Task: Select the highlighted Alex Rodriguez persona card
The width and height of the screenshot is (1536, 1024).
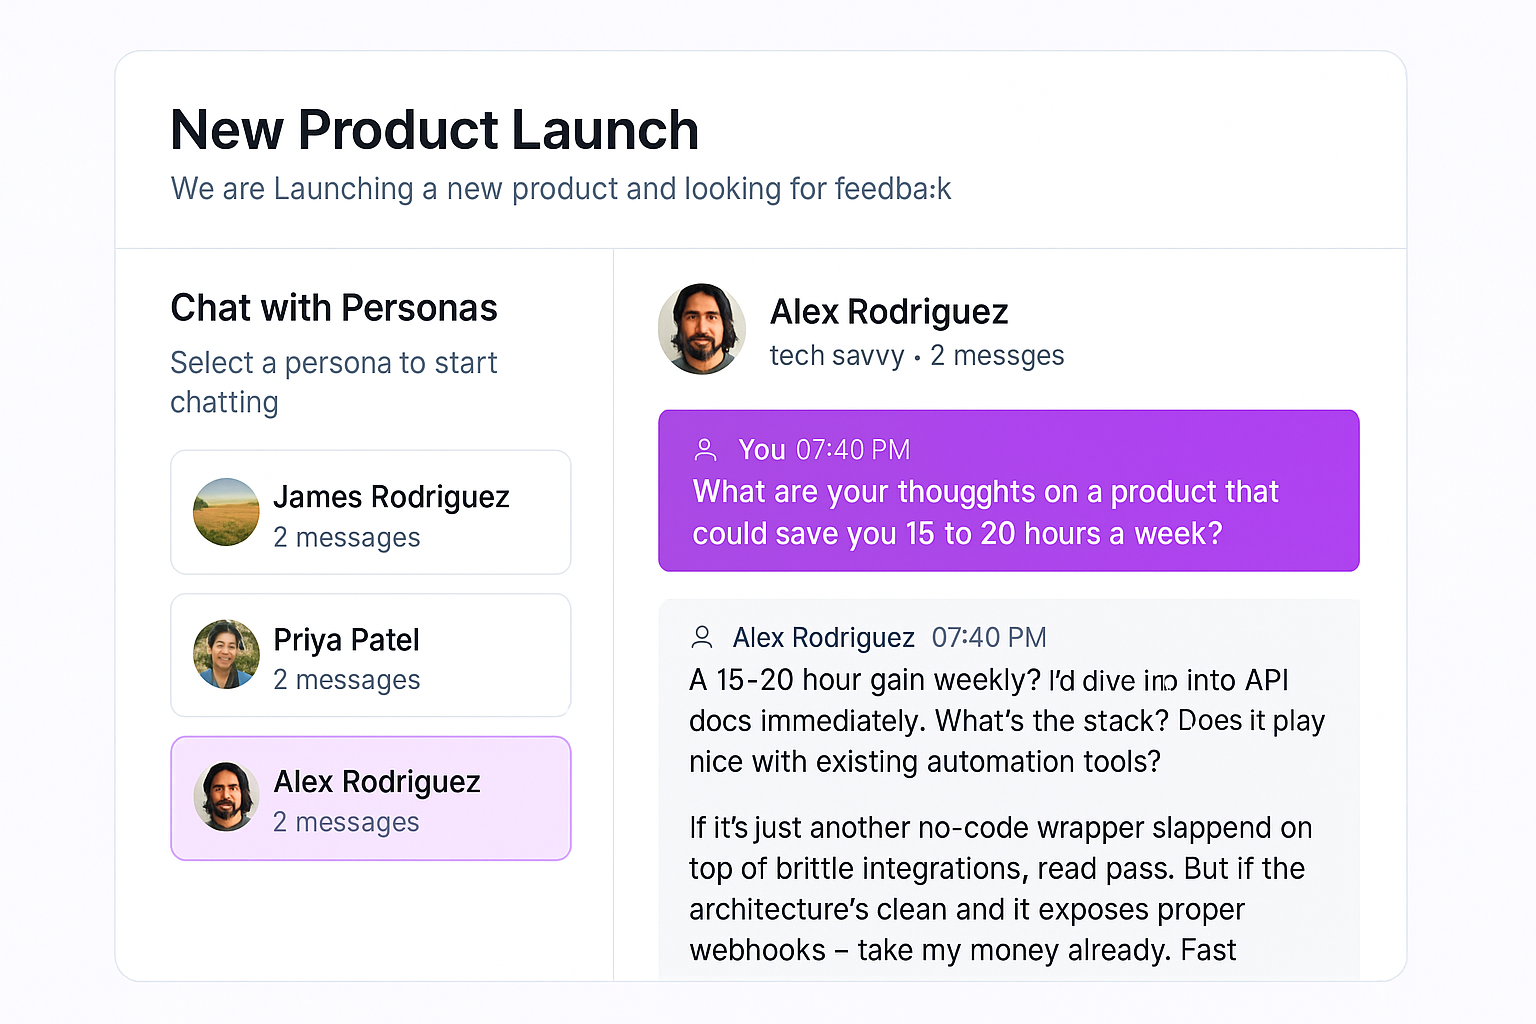Action: point(370,798)
